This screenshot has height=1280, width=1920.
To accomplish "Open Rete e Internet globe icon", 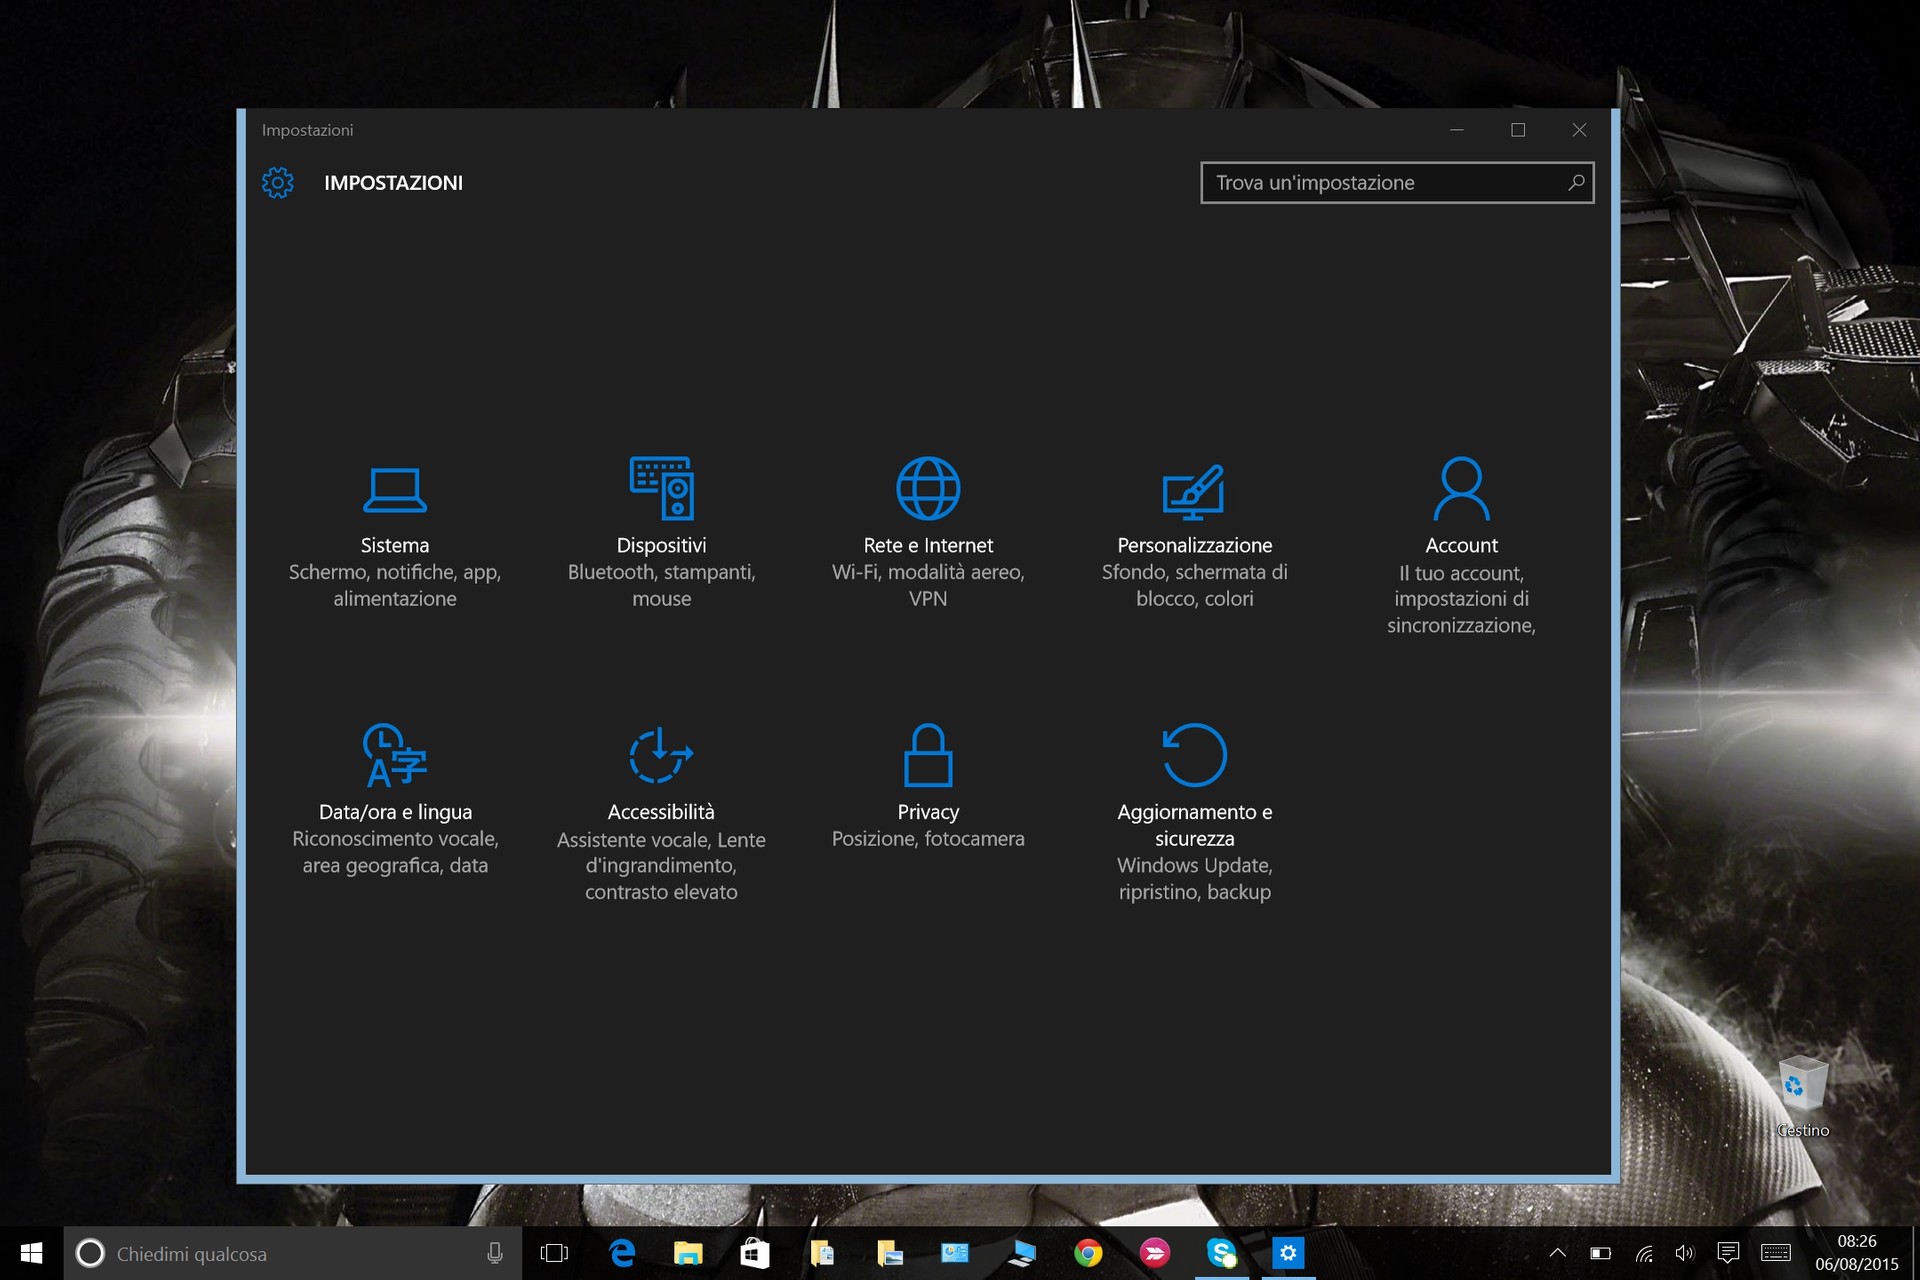I will click(x=928, y=489).
